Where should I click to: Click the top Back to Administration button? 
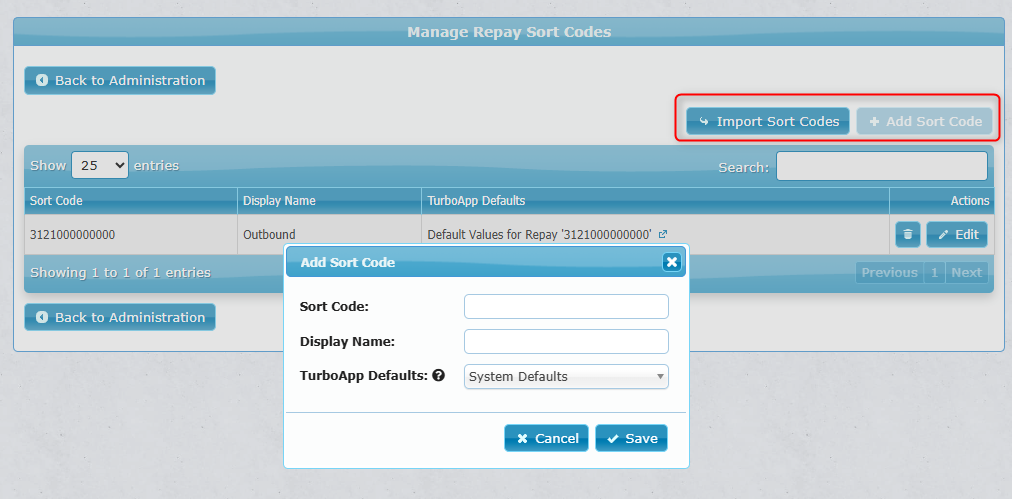click(x=120, y=81)
